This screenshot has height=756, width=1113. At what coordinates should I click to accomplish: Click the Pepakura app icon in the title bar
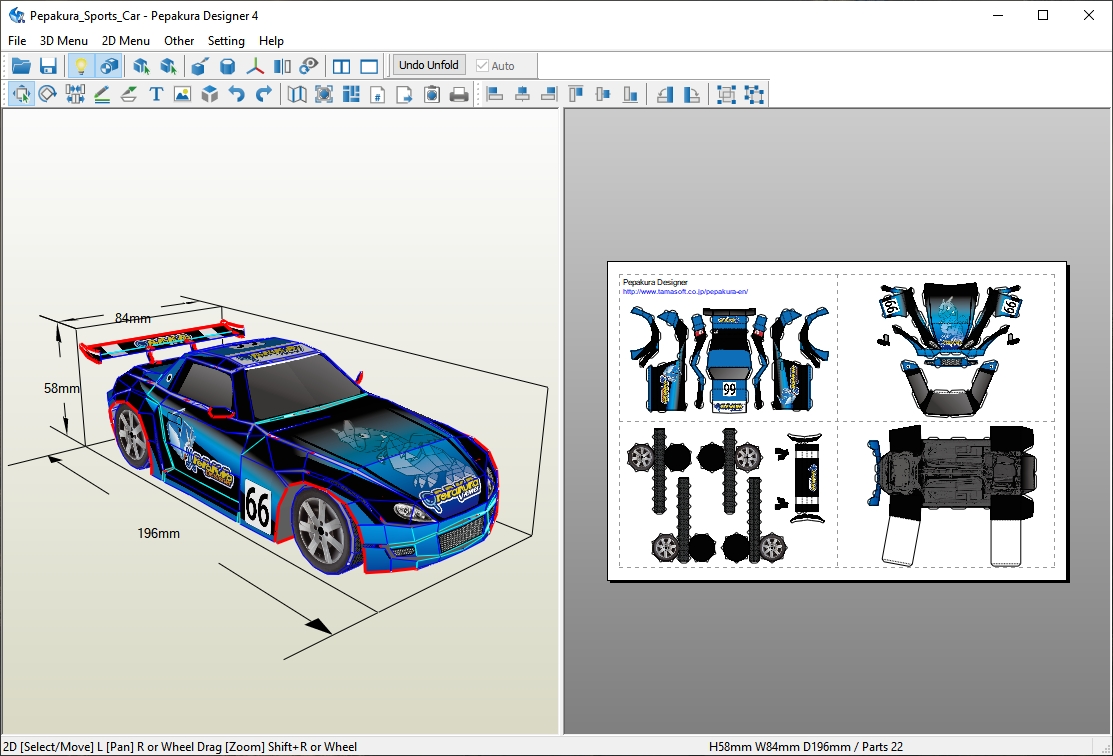(17, 15)
